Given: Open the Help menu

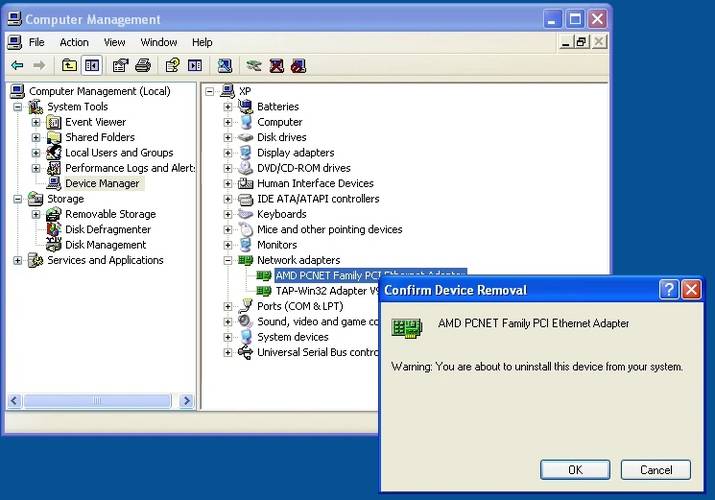Looking at the screenshot, I should pyautogui.click(x=202, y=42).
